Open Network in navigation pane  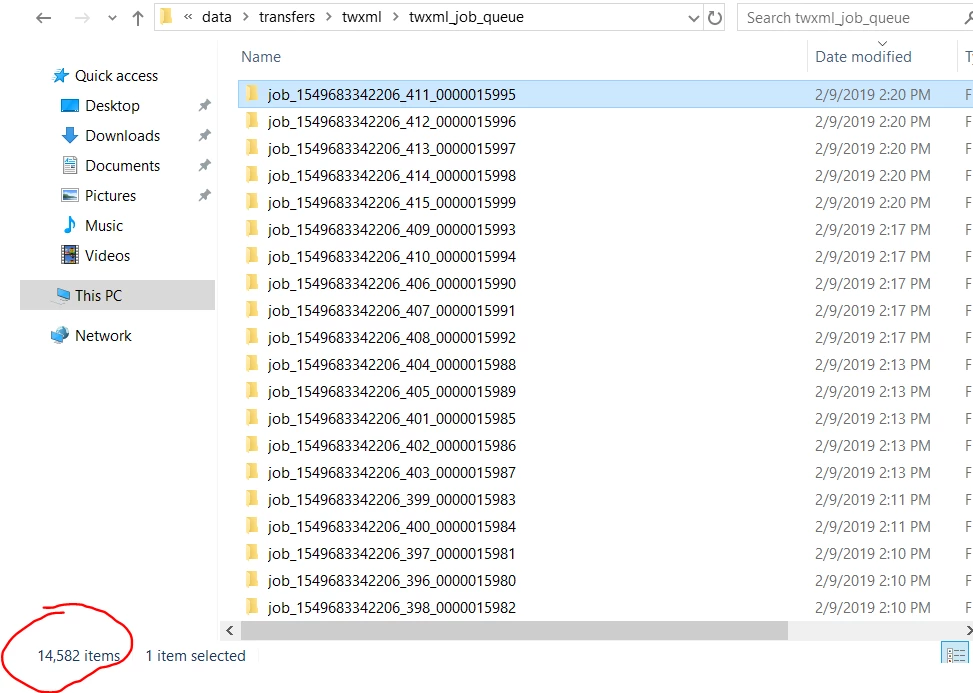click(x=103, y=336)
